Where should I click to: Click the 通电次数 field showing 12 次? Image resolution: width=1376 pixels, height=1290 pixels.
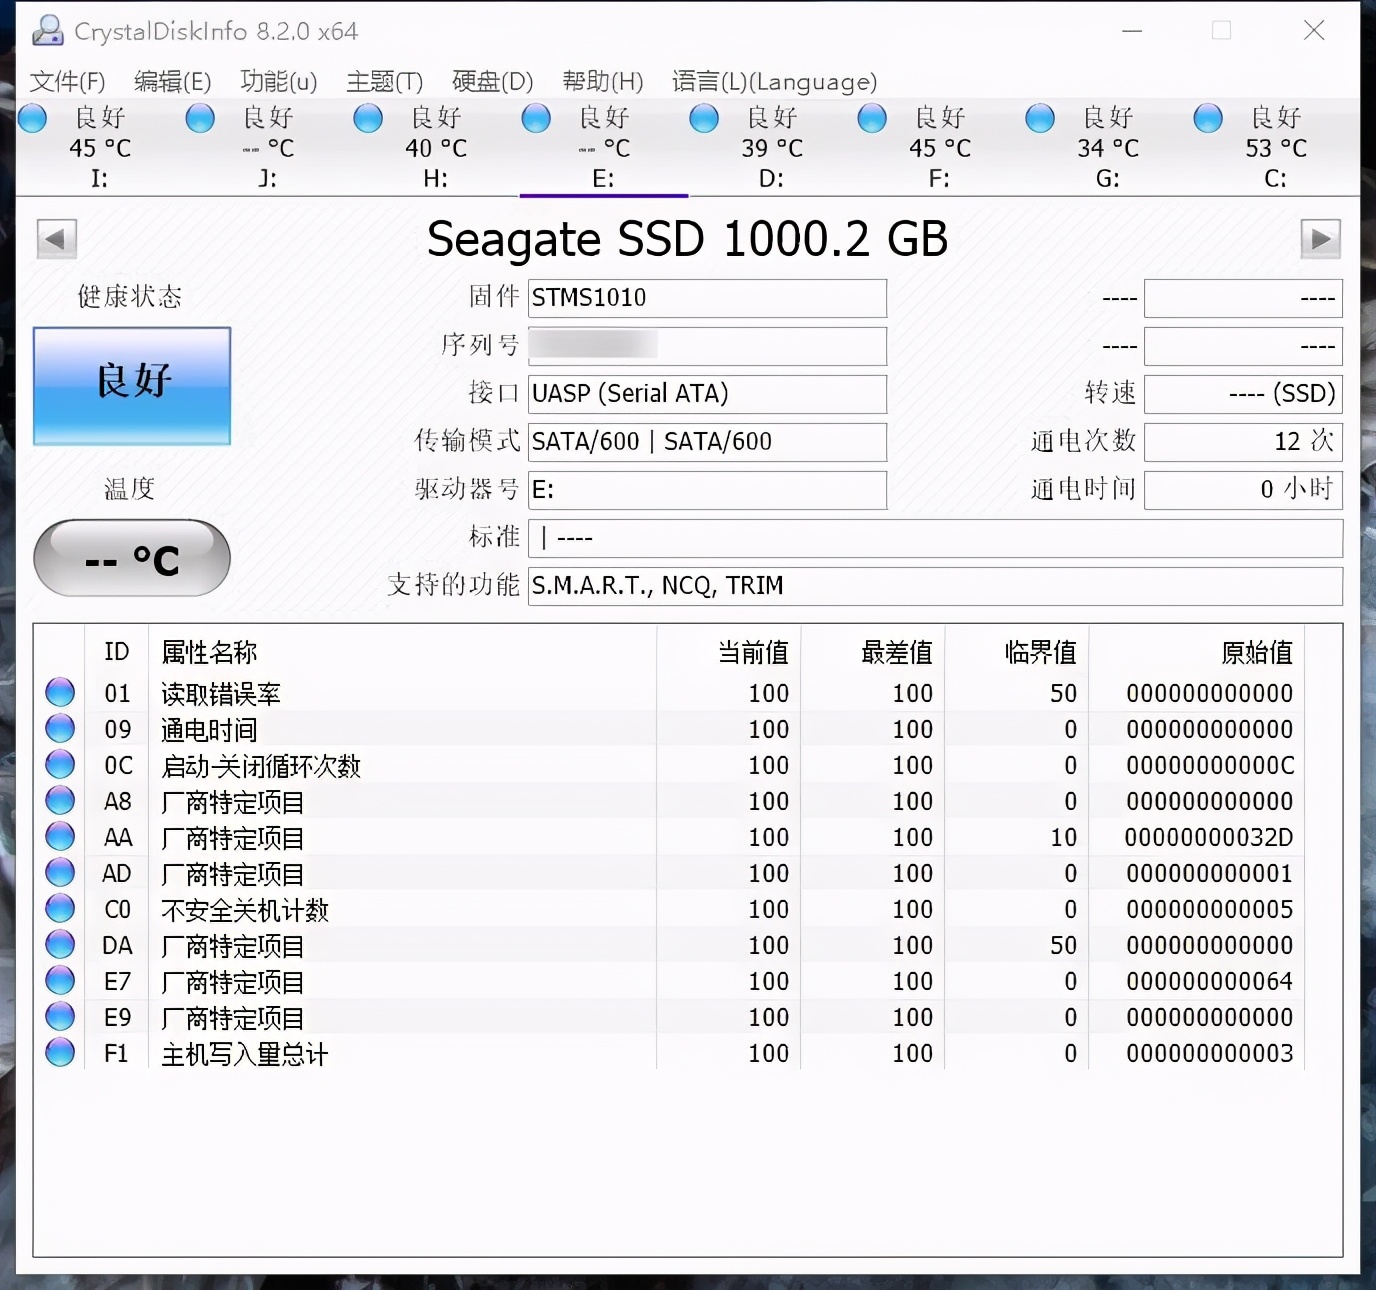[x=1243, y=442]
